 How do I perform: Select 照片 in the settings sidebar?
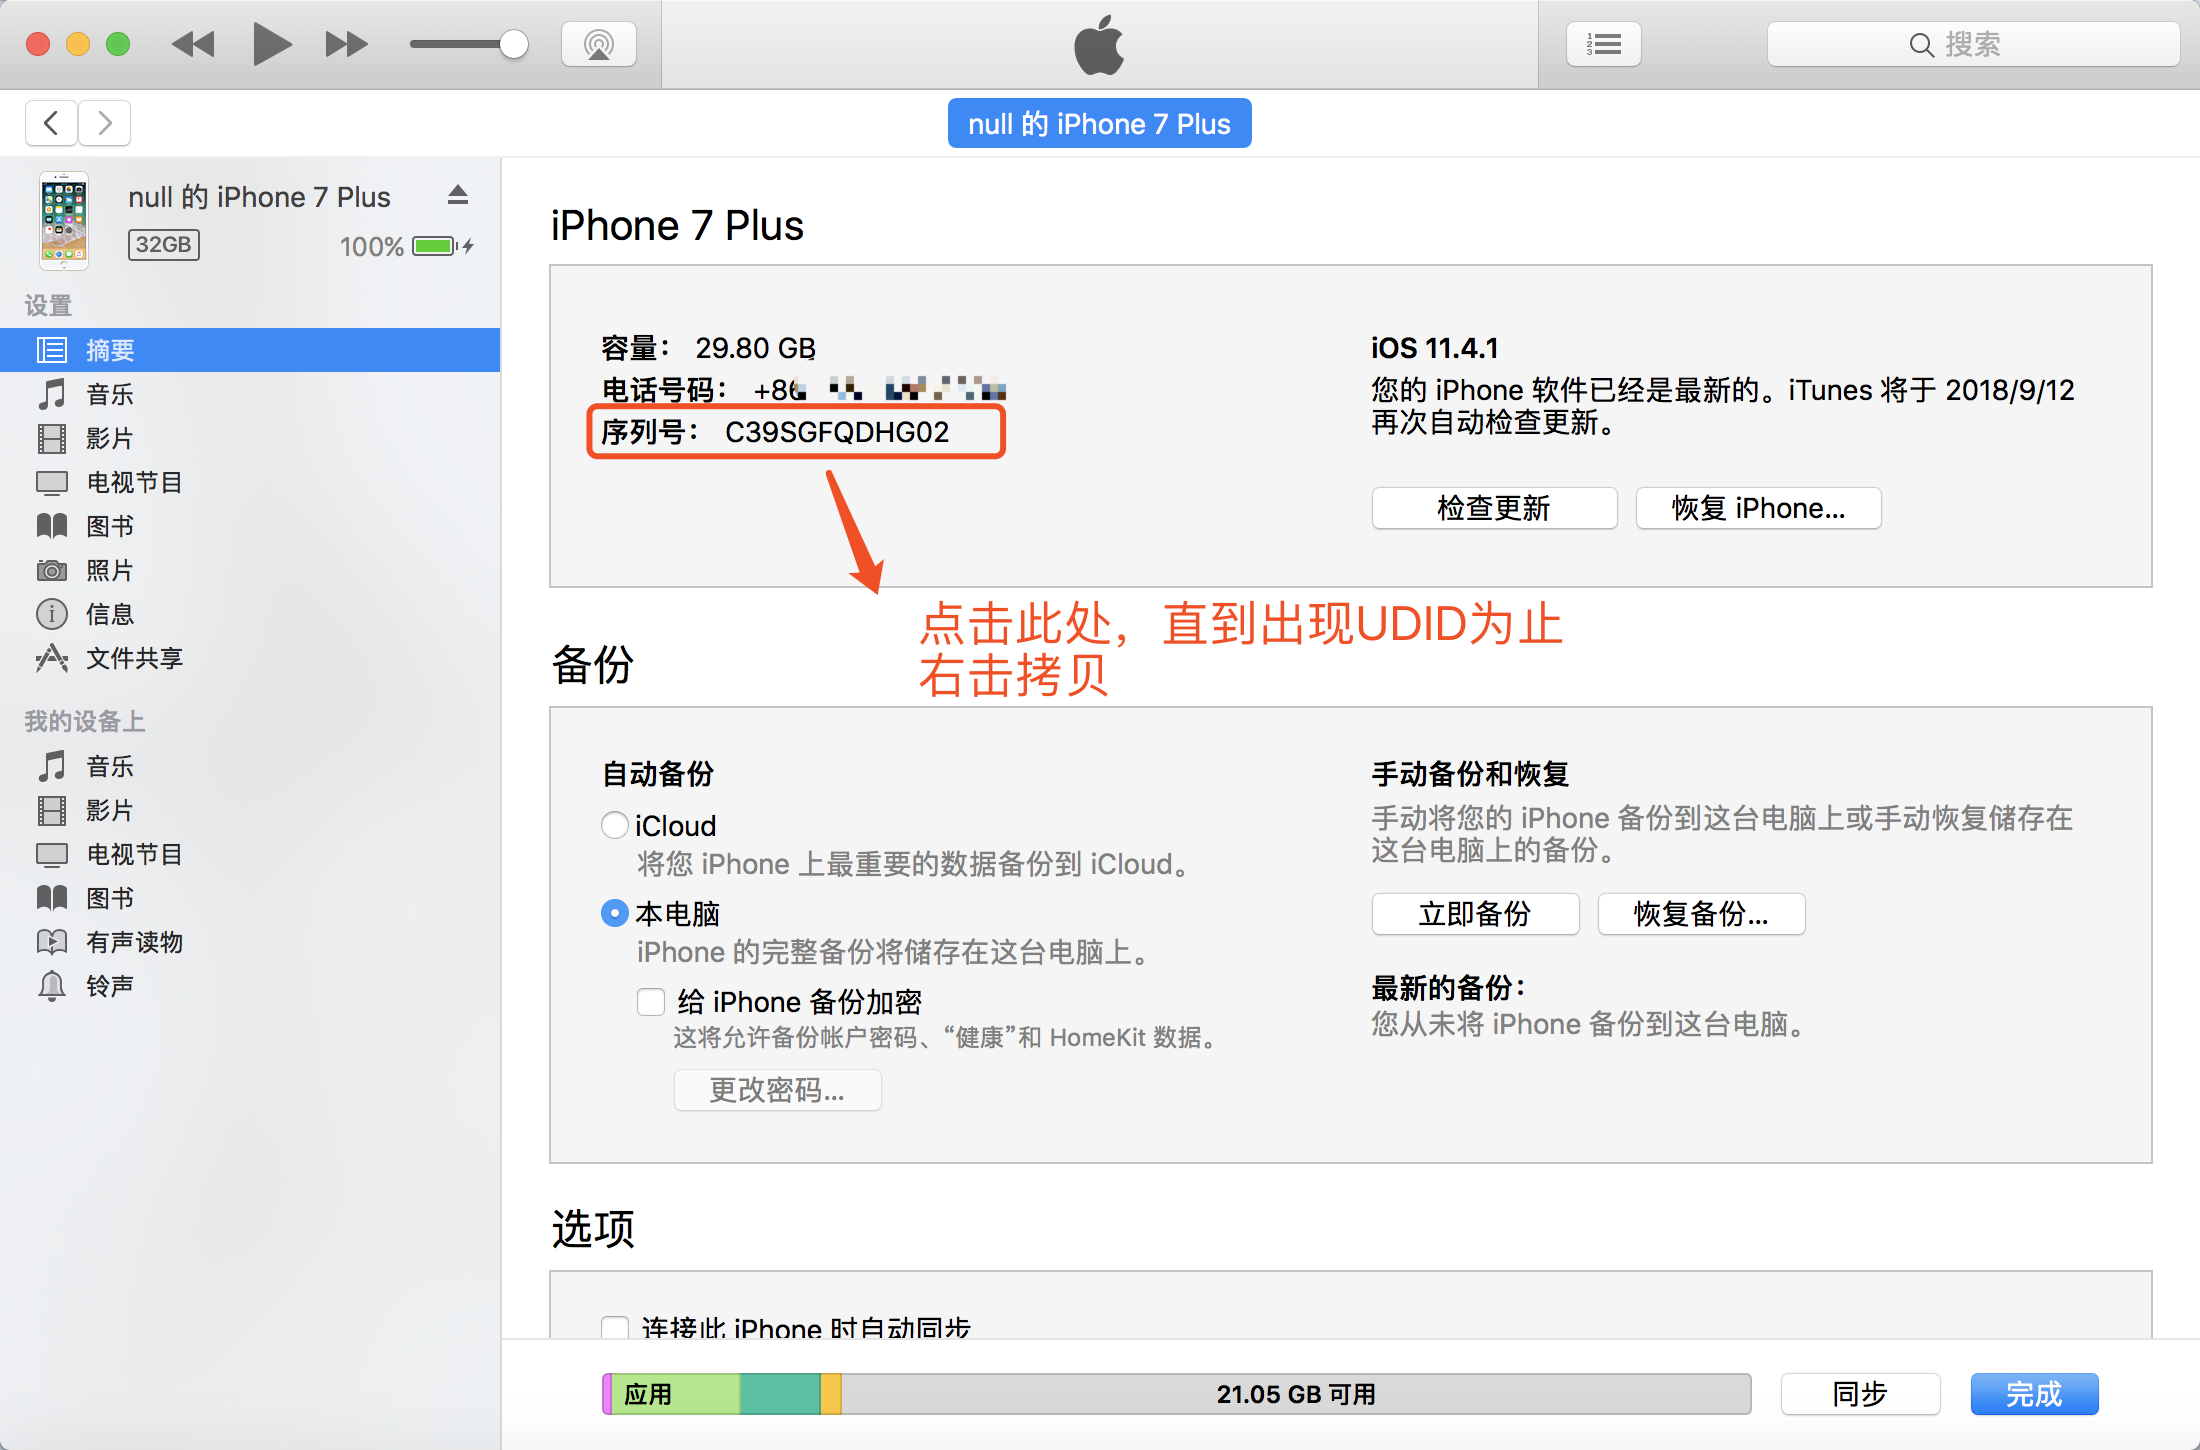click(x=110, y=570)
